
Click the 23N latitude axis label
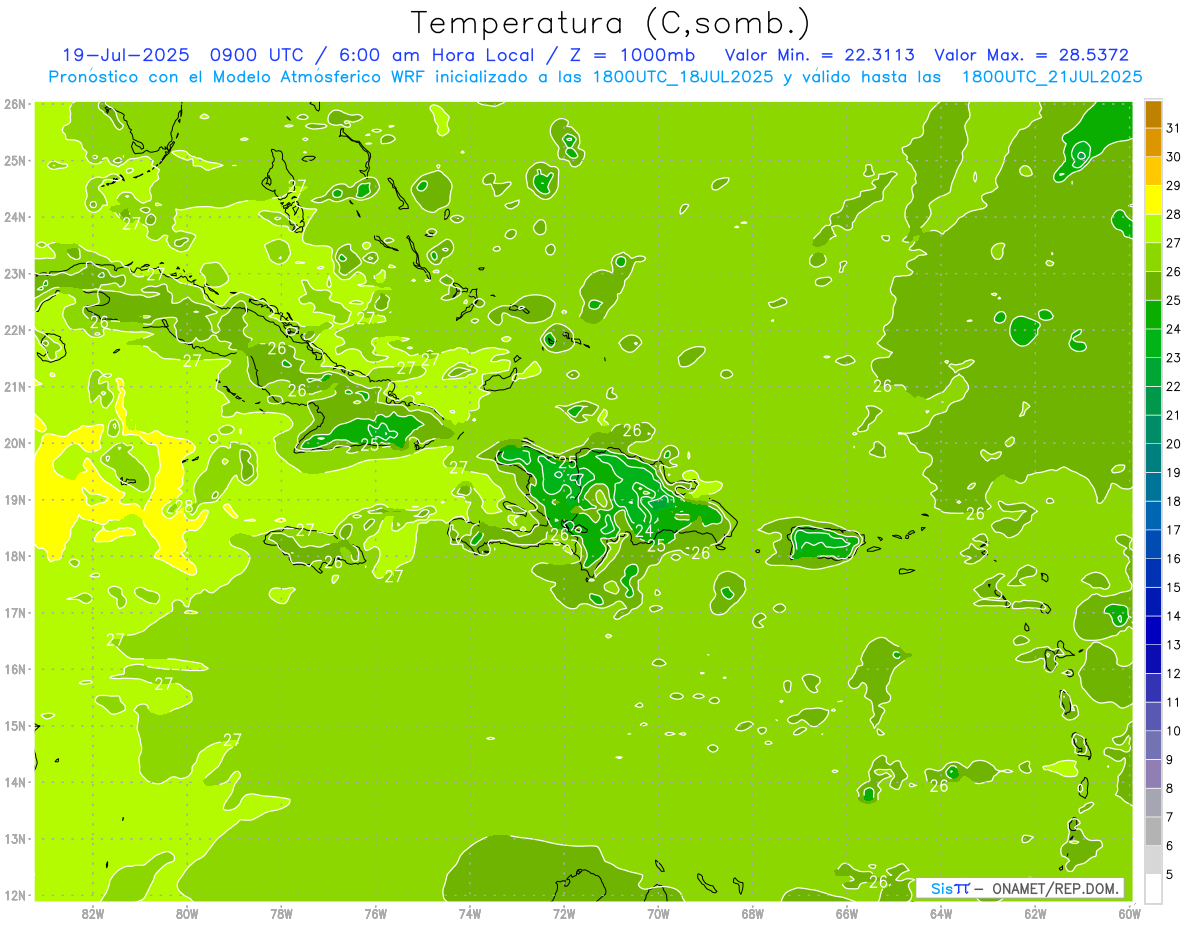14,274
